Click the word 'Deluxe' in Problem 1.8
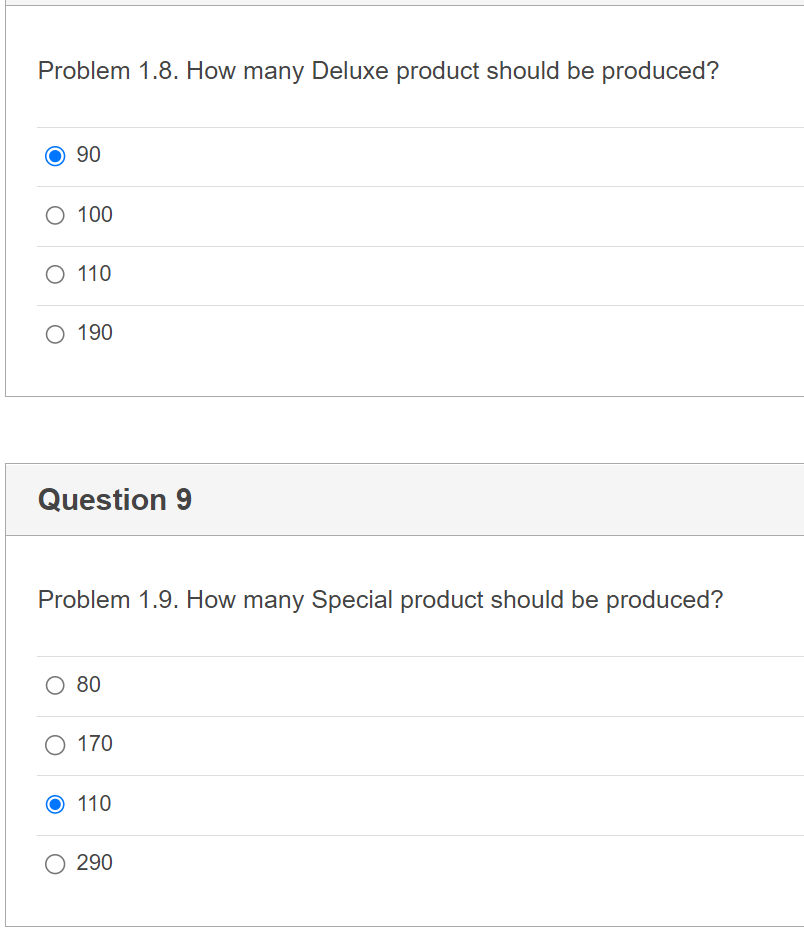This screenshot has height=949, width=804. tap(350, 72)
